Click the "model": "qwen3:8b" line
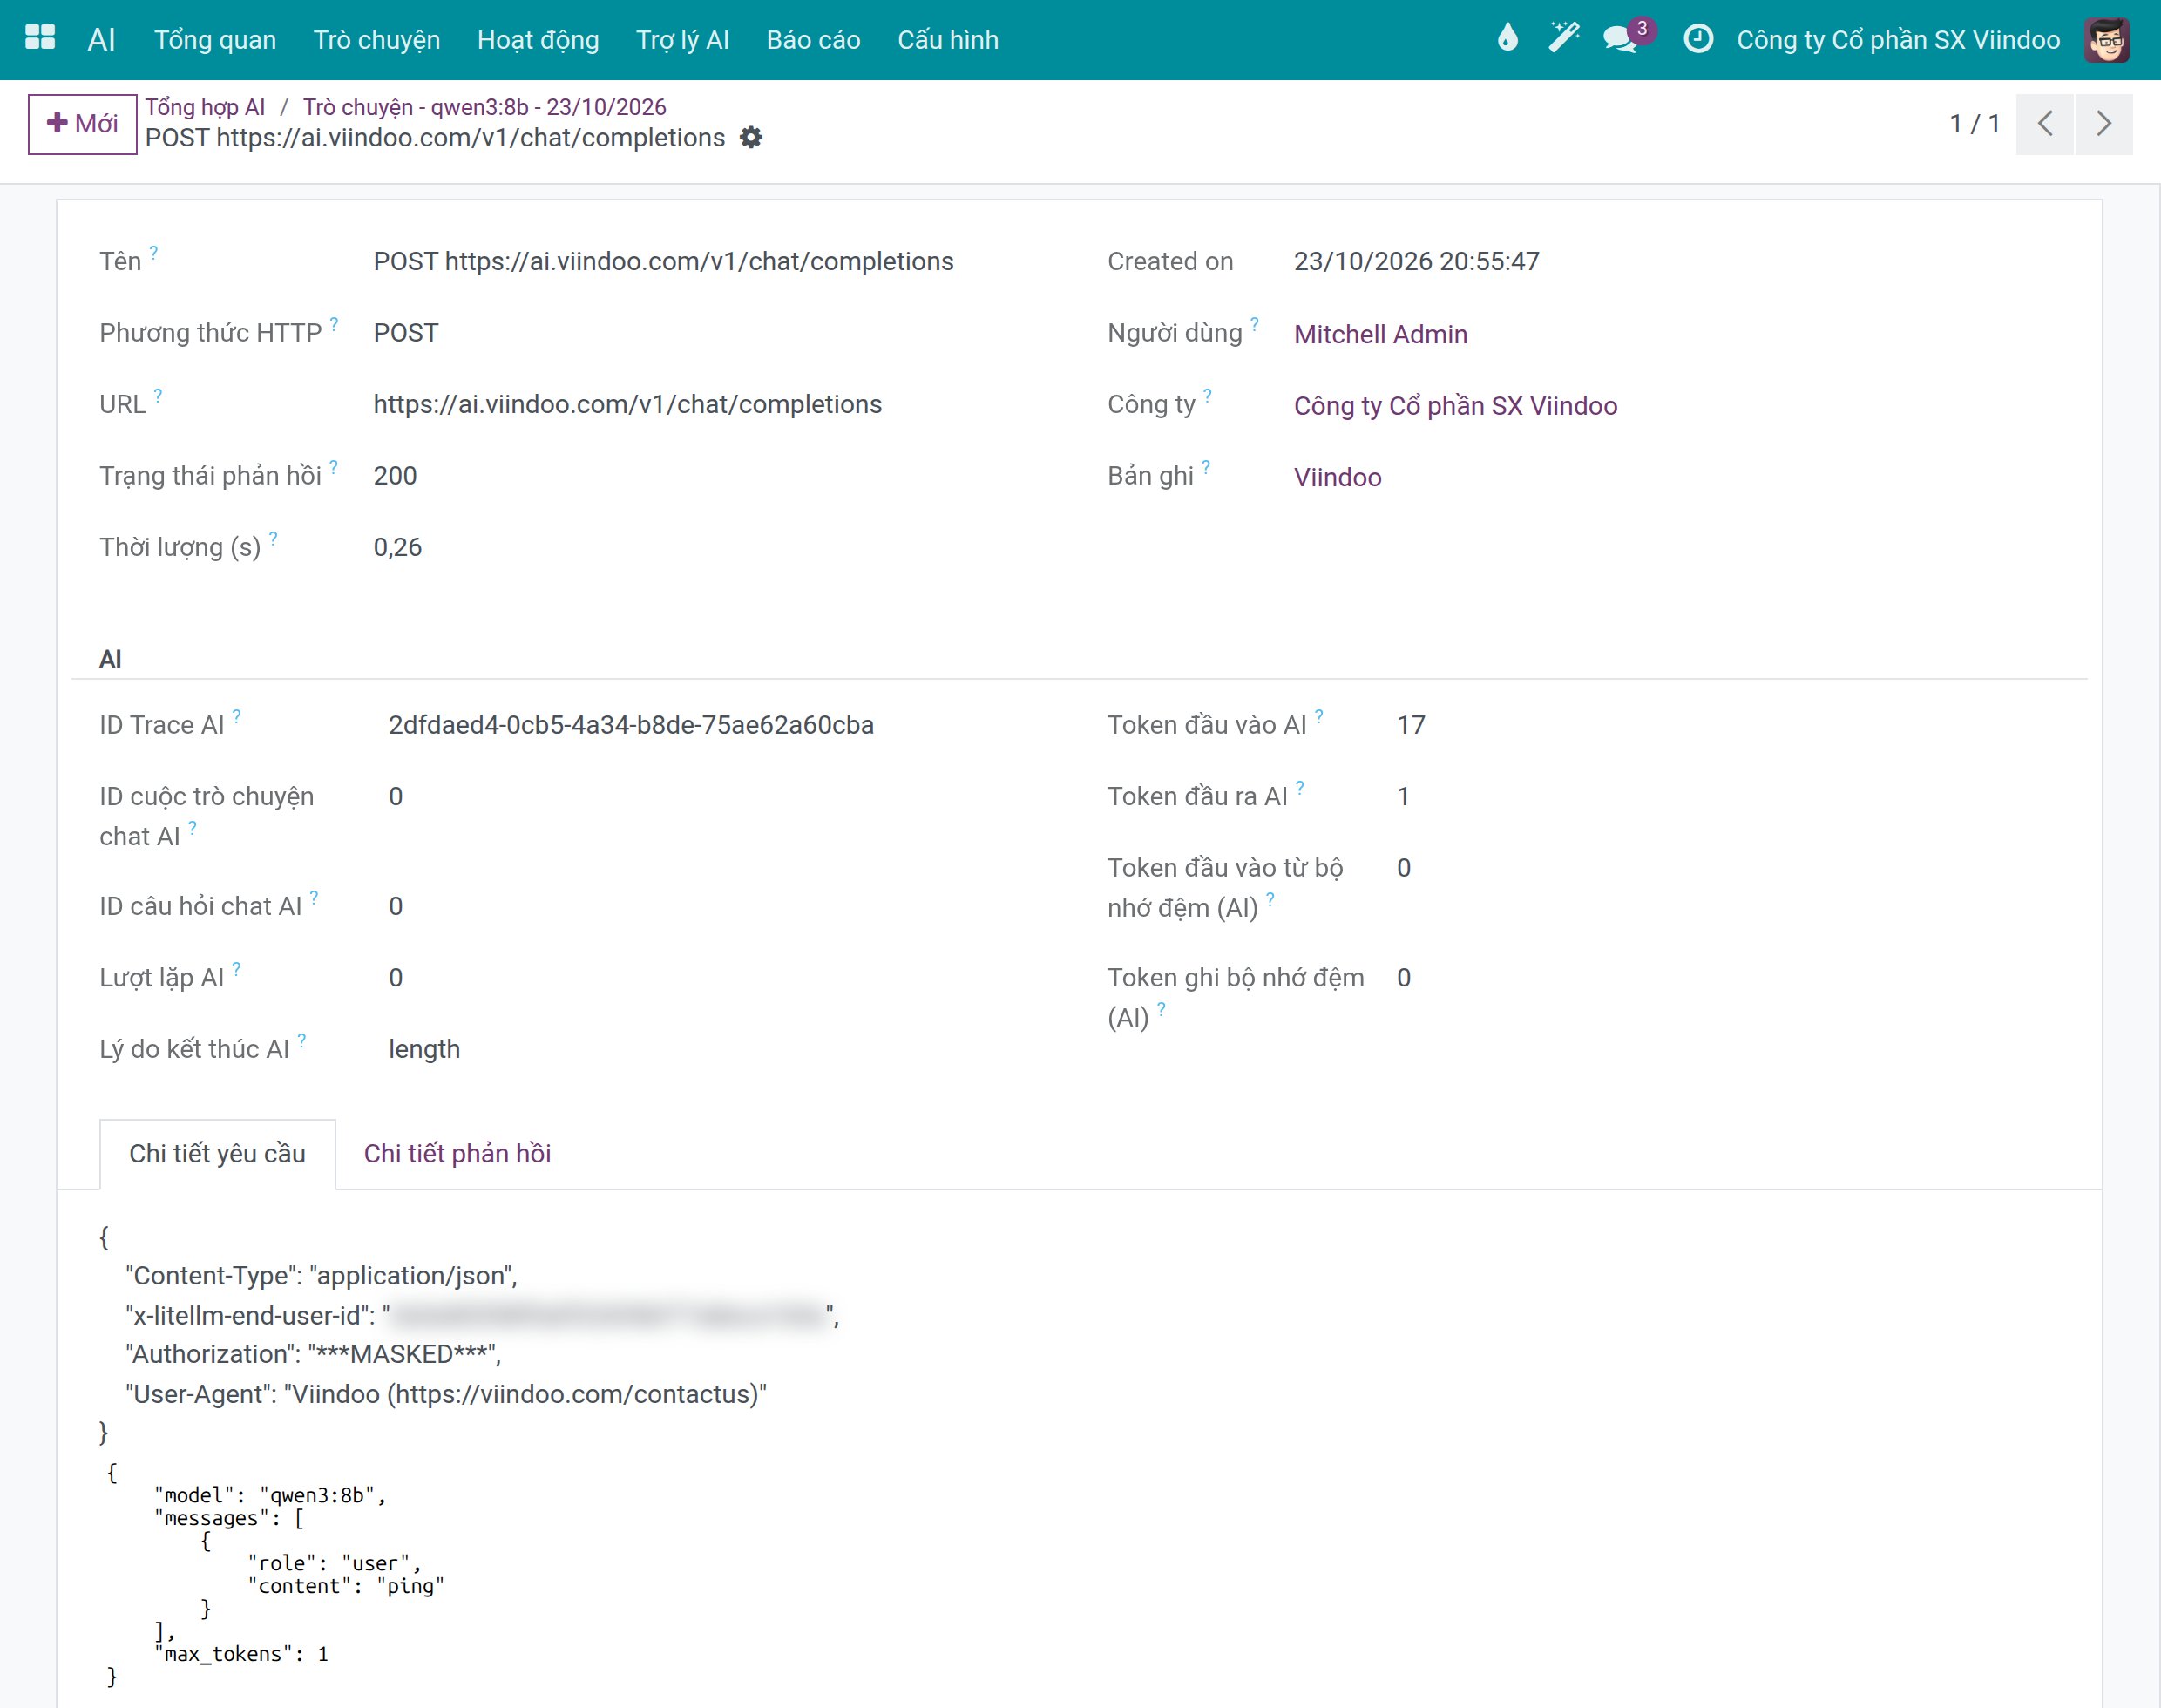2161x1708 pixels. click(x=270, y=1495)
